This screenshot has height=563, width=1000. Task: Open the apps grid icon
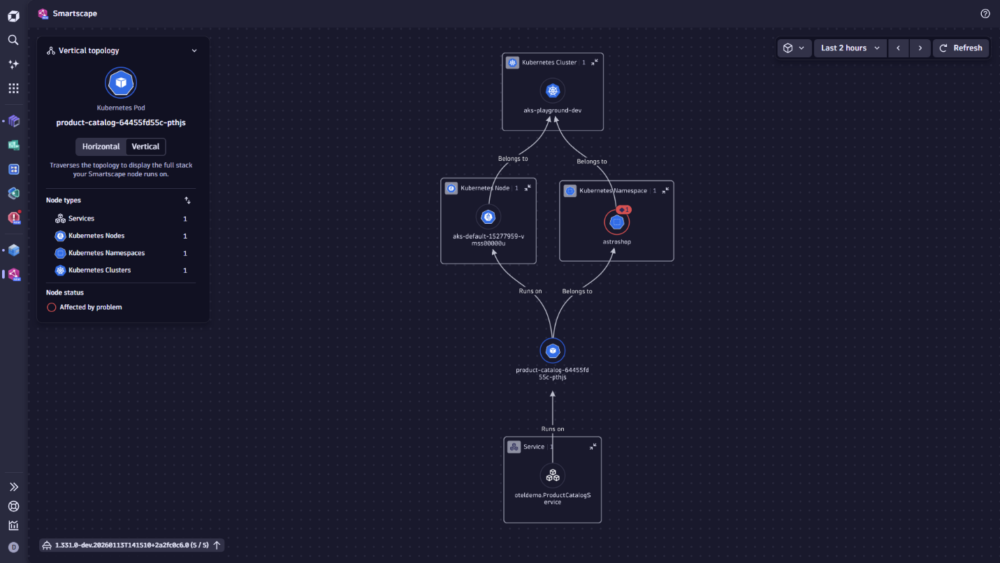13,89
